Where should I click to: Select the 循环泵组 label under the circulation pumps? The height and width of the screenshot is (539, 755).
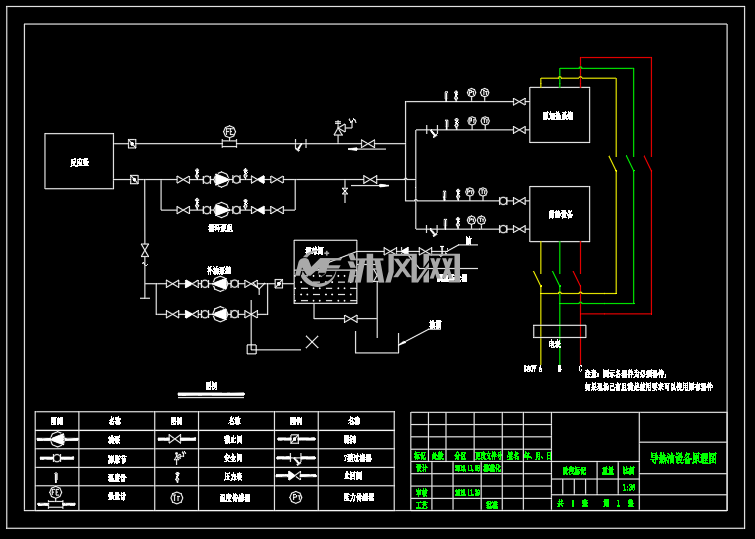pyautogui.click(x=220, y=228)
